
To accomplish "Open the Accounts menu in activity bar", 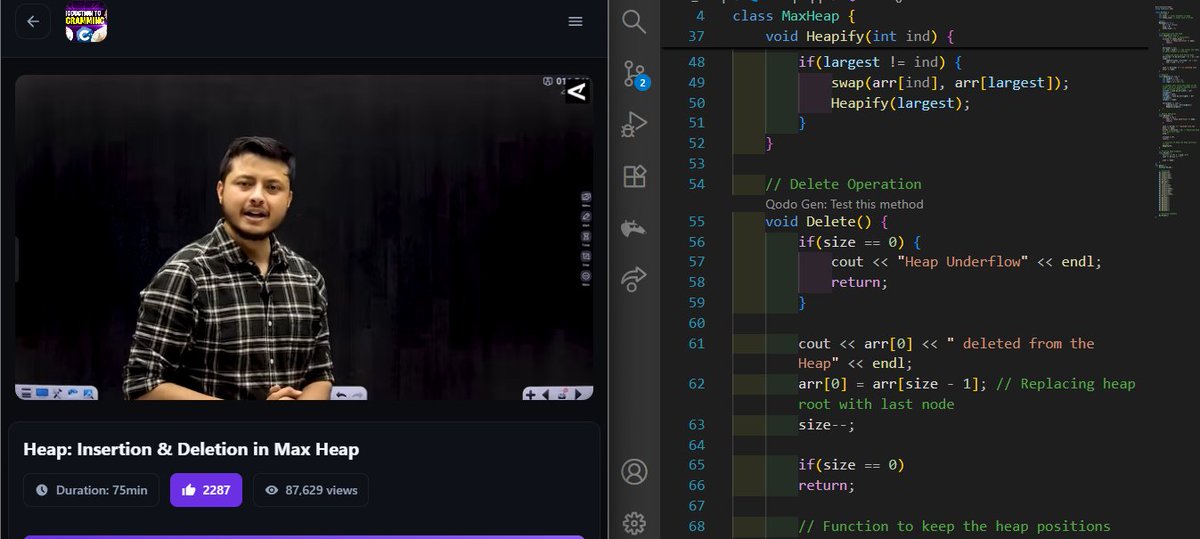I will [635, 471].
